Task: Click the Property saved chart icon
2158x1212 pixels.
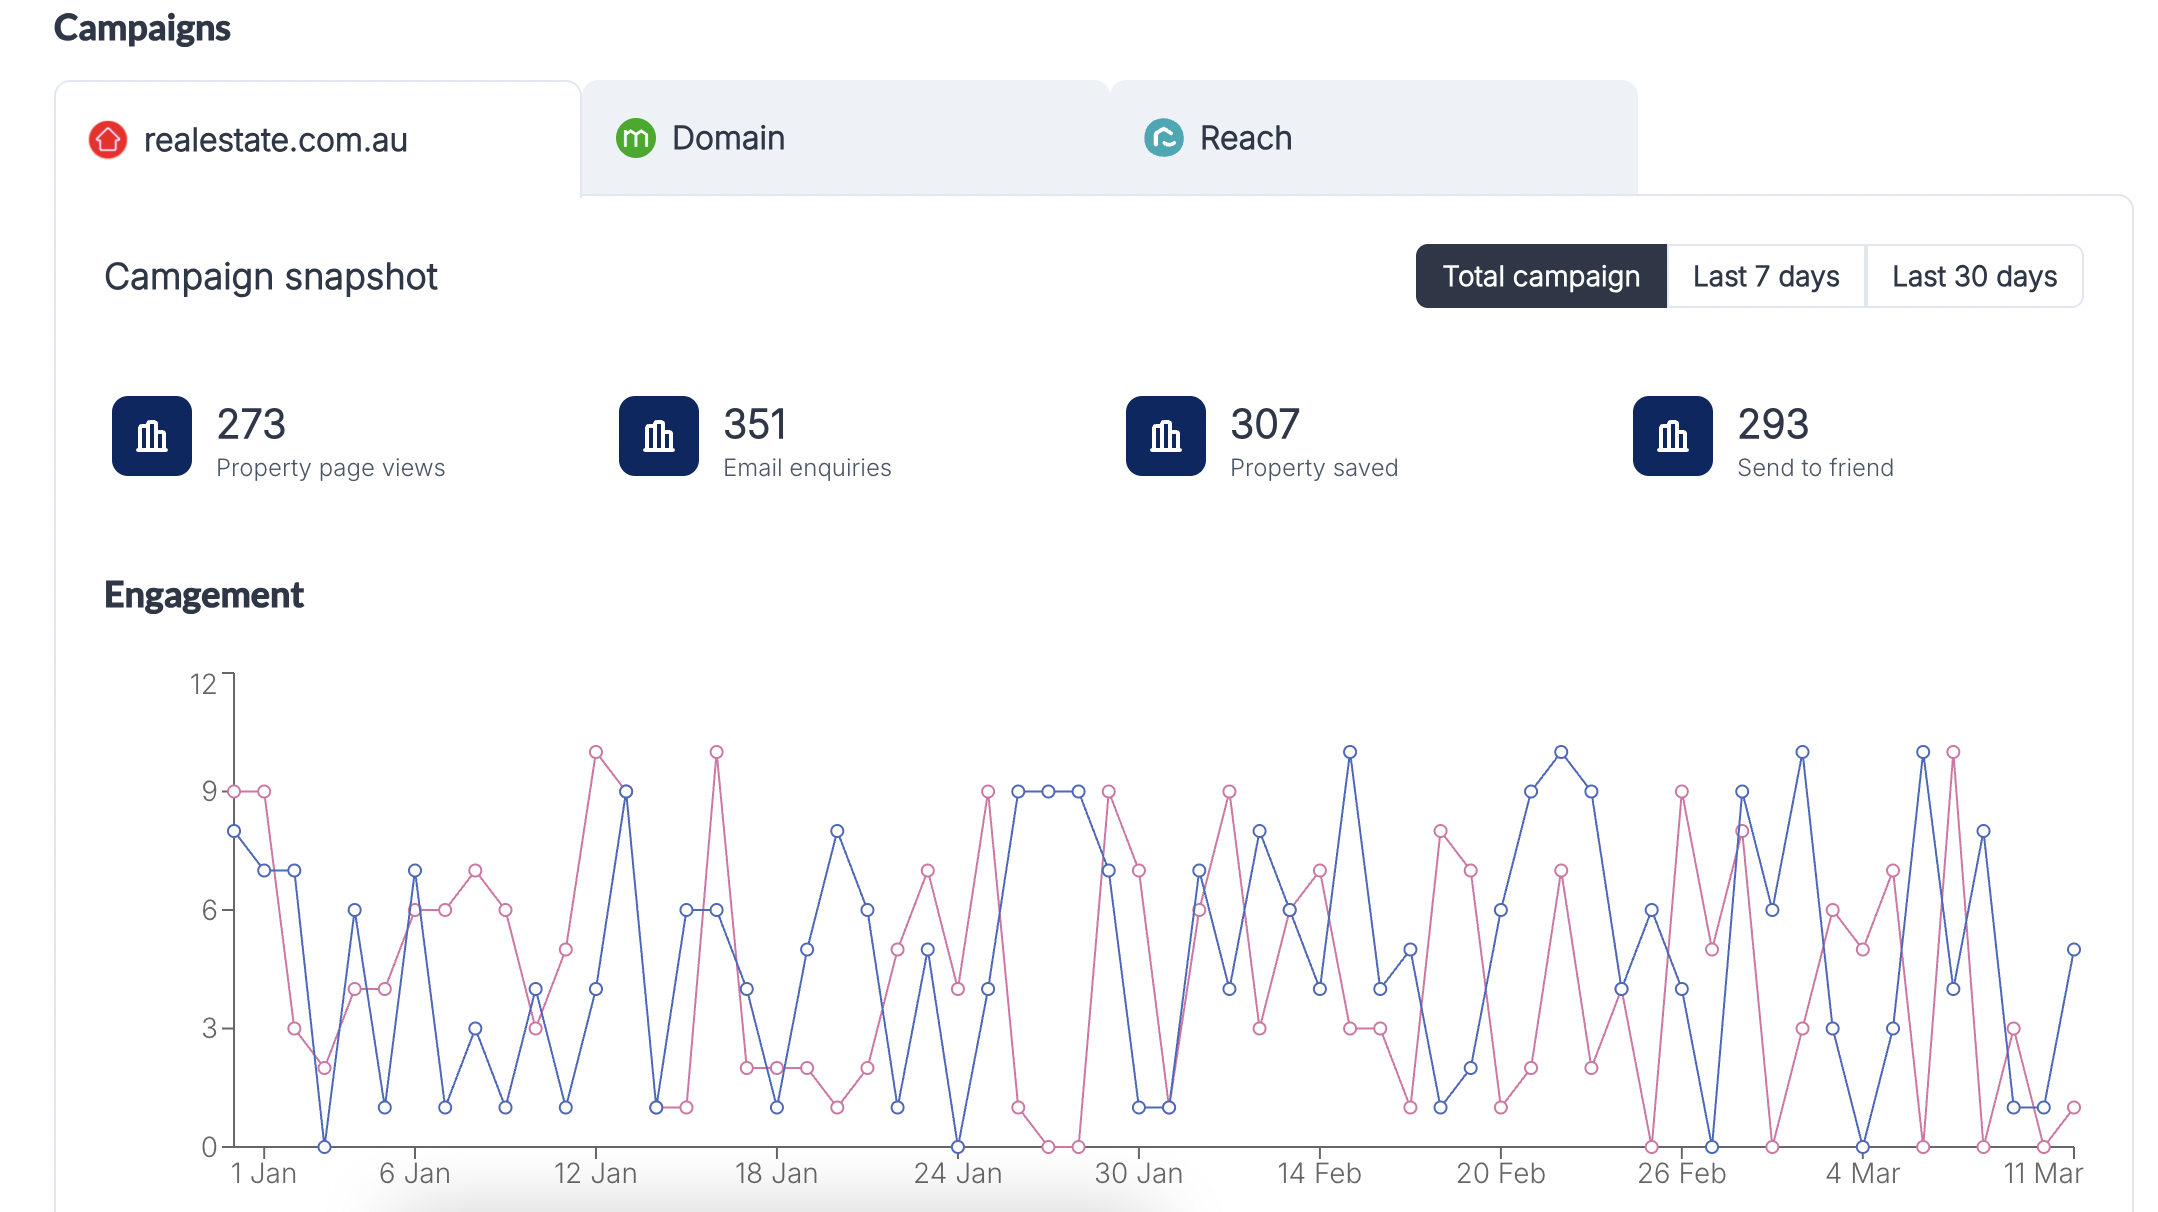Action: [x=1166, y=436]
